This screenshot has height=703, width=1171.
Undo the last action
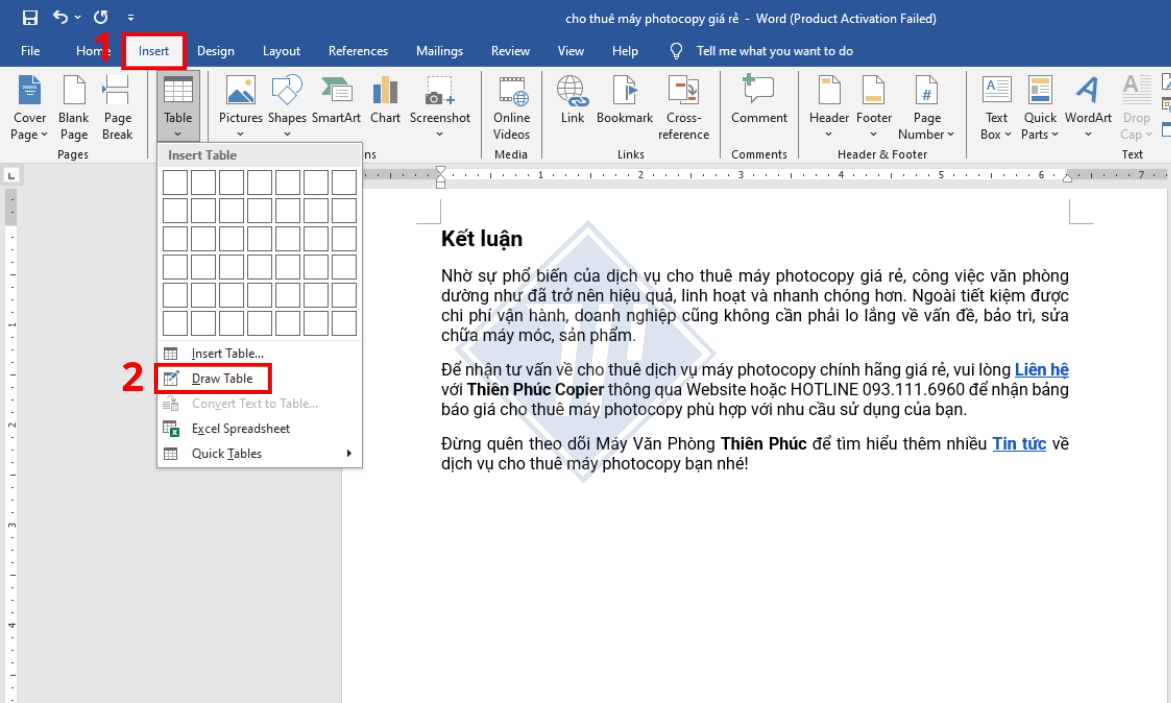(60, 17)
